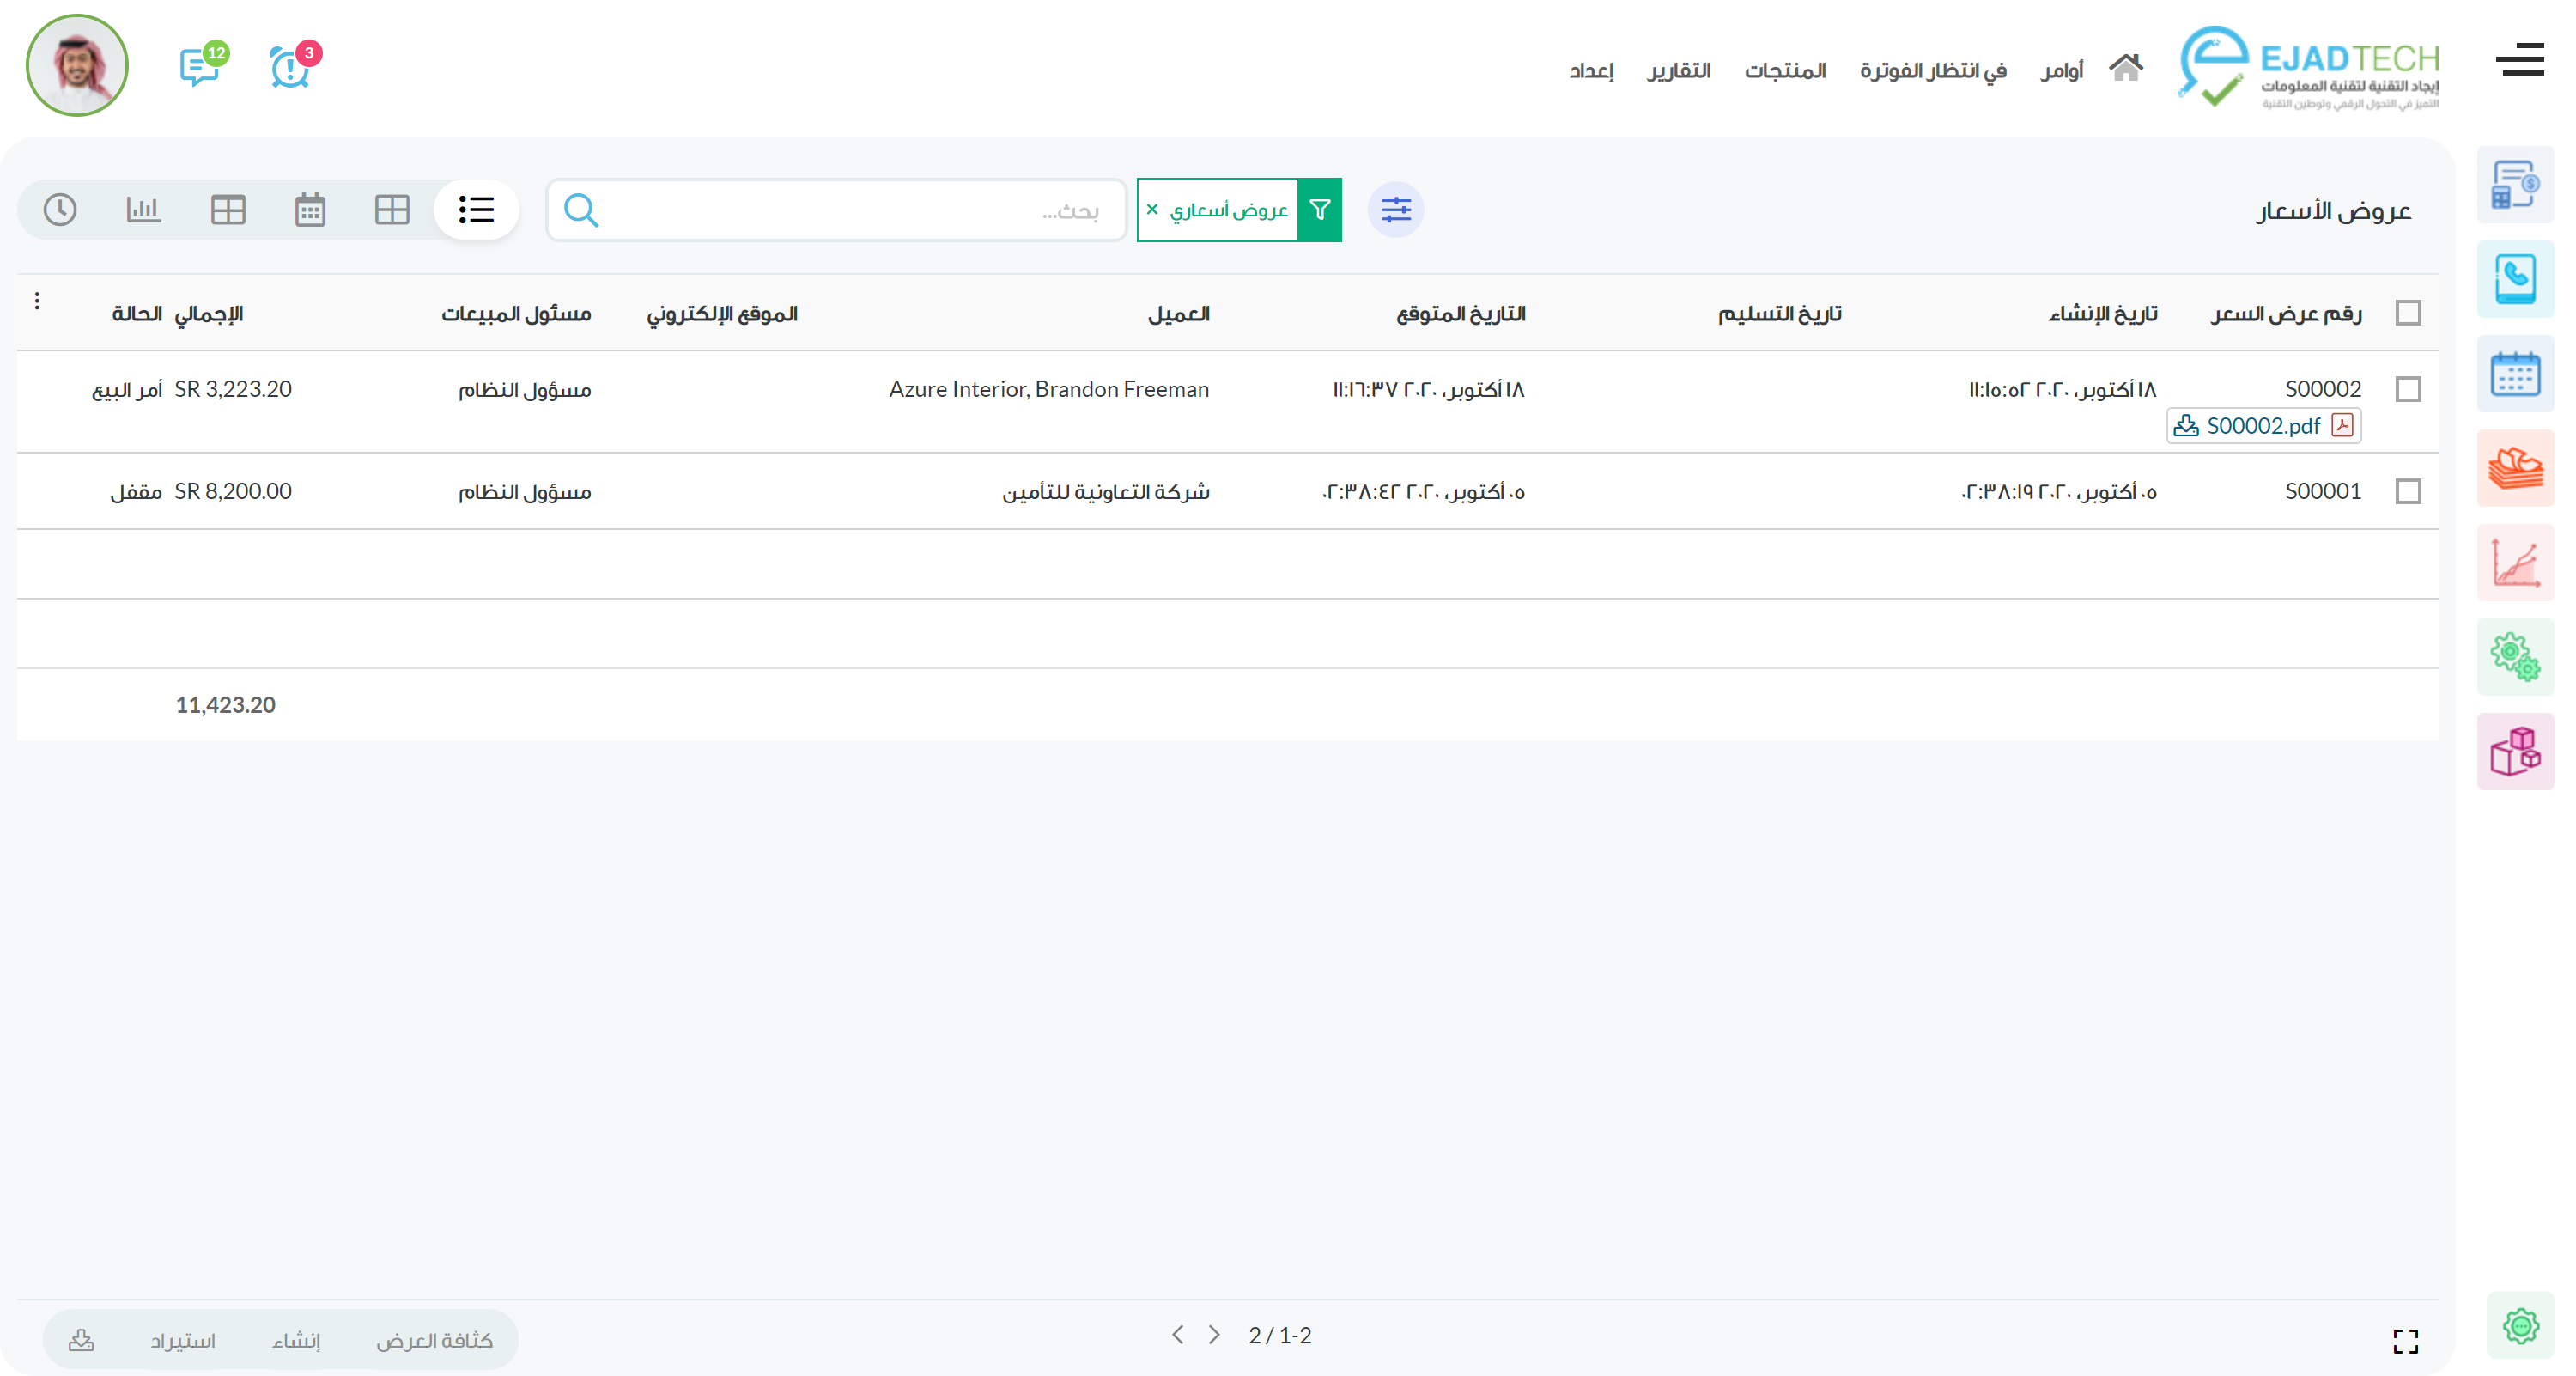Switch to calendar view icon
Image resolution: width=2576 pixels, height=1376 pixels.
pos(310,210)
